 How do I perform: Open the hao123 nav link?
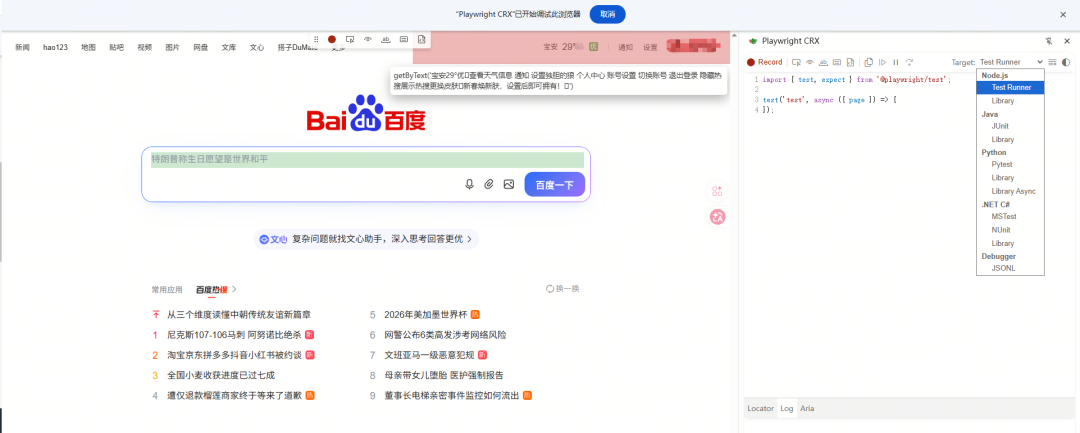coord(55,47)
